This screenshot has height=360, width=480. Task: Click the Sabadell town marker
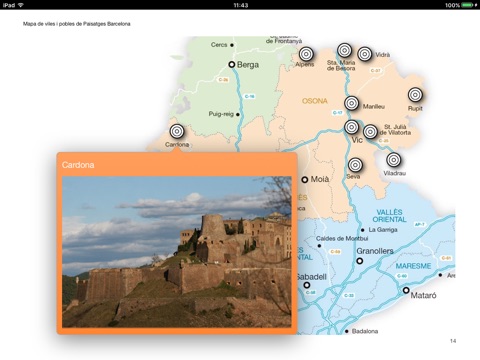[307, 285]
